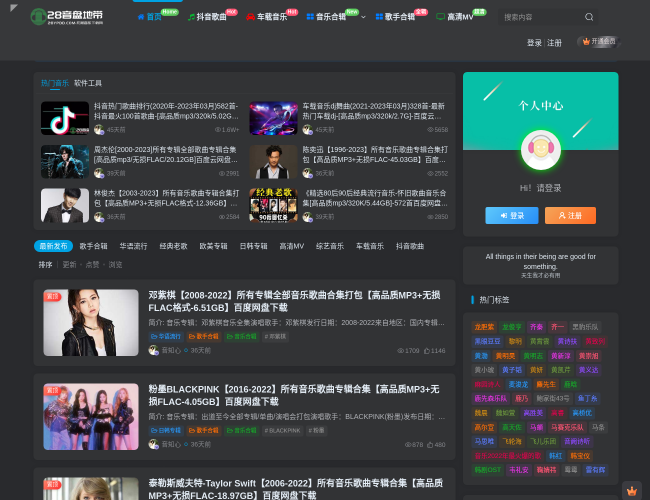Switch to the 软件工具 tab

point(88,83)
